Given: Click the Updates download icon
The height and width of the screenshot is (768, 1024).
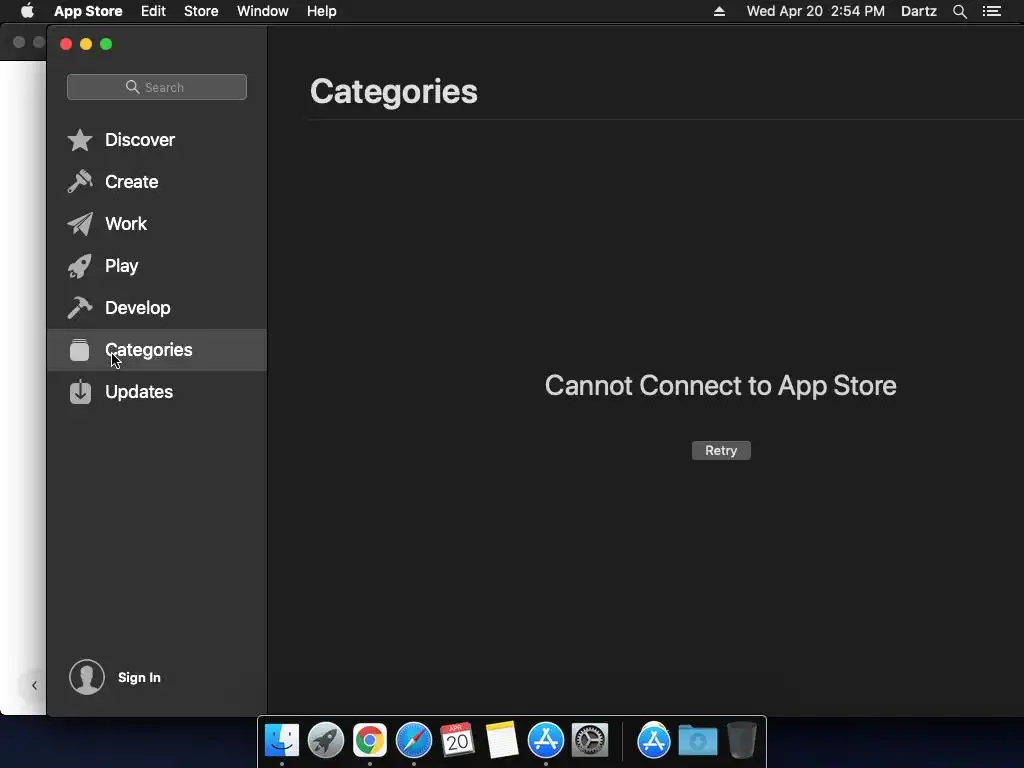Looking at the screenshot, I should tap(80, 392).
